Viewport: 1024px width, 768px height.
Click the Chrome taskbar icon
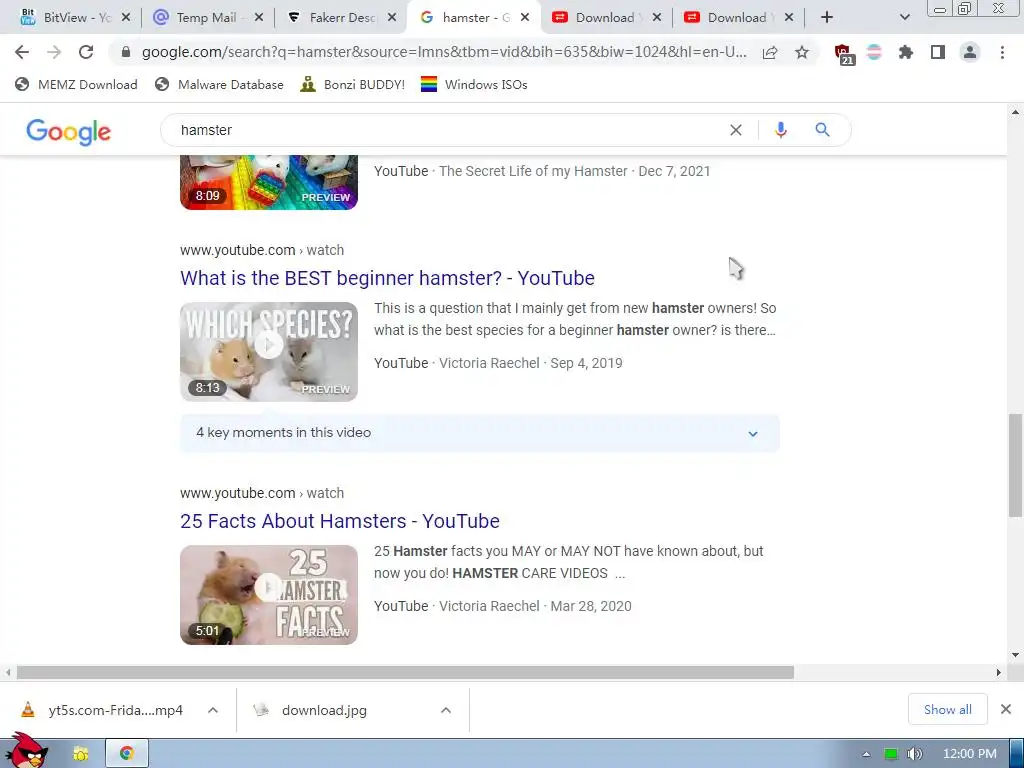[x=127, y=754]
